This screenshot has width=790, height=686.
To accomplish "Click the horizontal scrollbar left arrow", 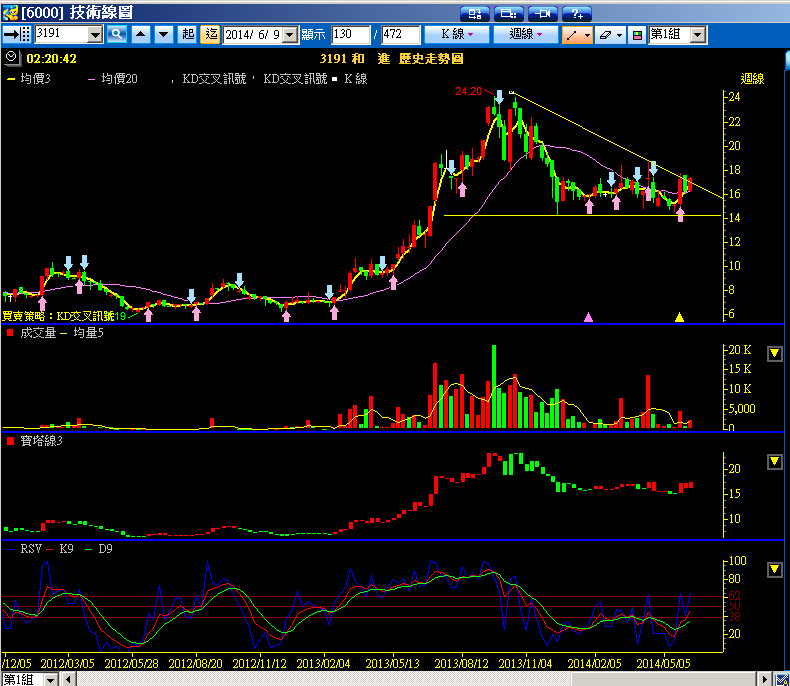I will tap(68, 680).
